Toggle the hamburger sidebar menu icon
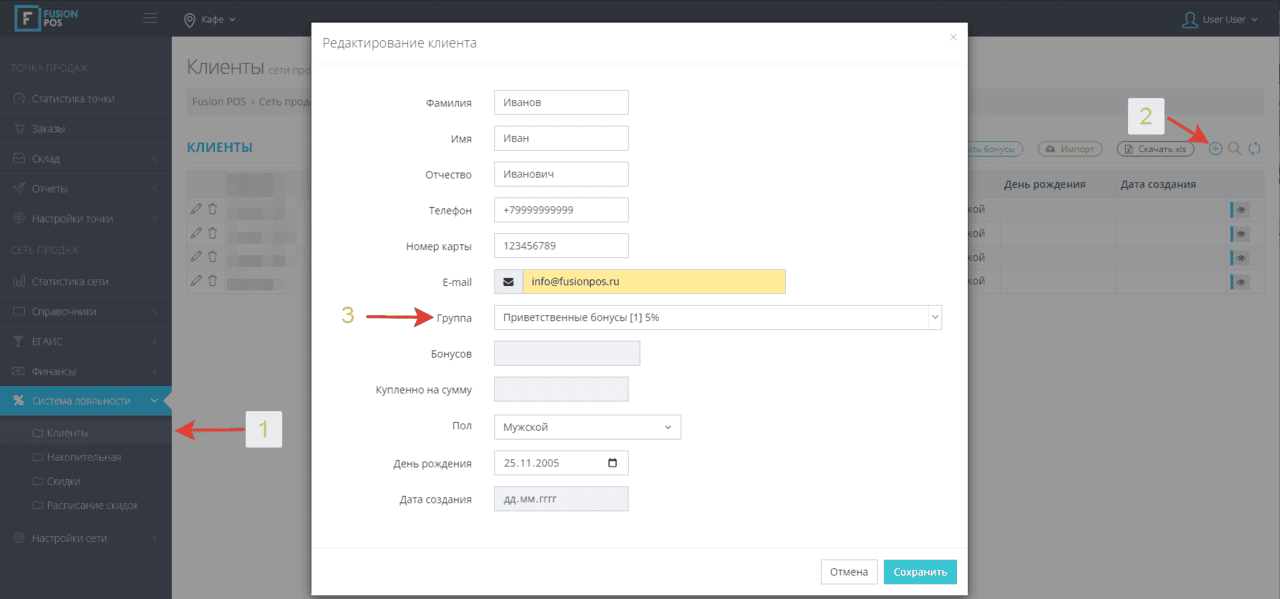1280x599 pixels. [150, 18]
